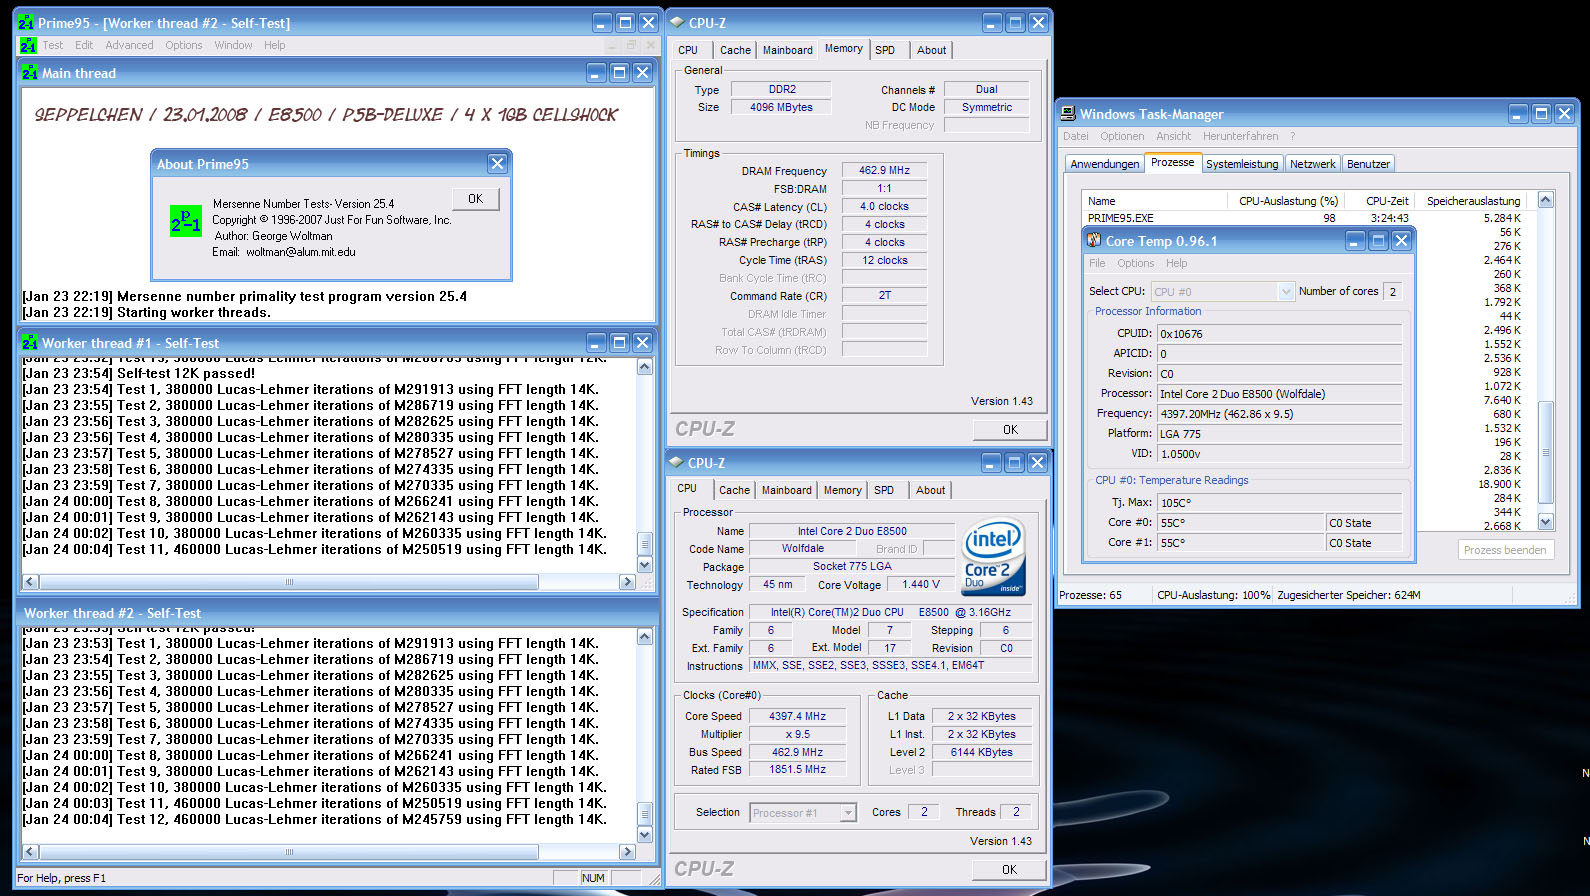Image resolution: width=1590 pixels, height=896 pixels.
Task: Select the Netzwerk tab in Task-Manager
Action: point(1312,164)
